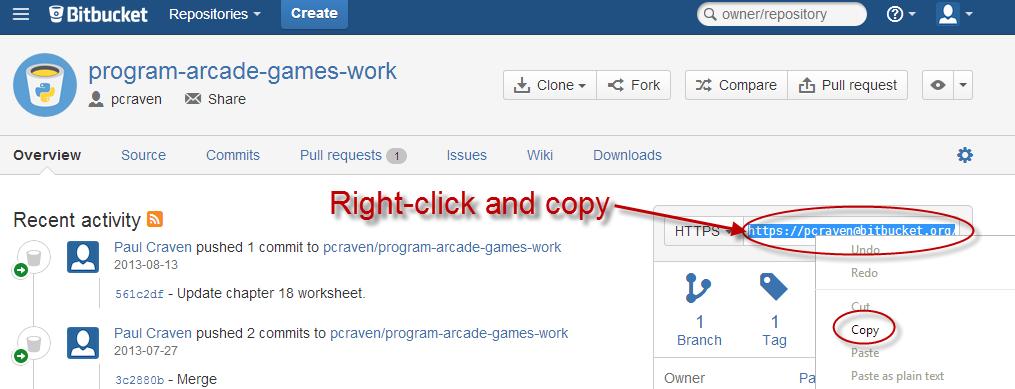This screenshot has height=389, width=1015.
Task: Click the Fork button
Action: (x=633, y=85)
